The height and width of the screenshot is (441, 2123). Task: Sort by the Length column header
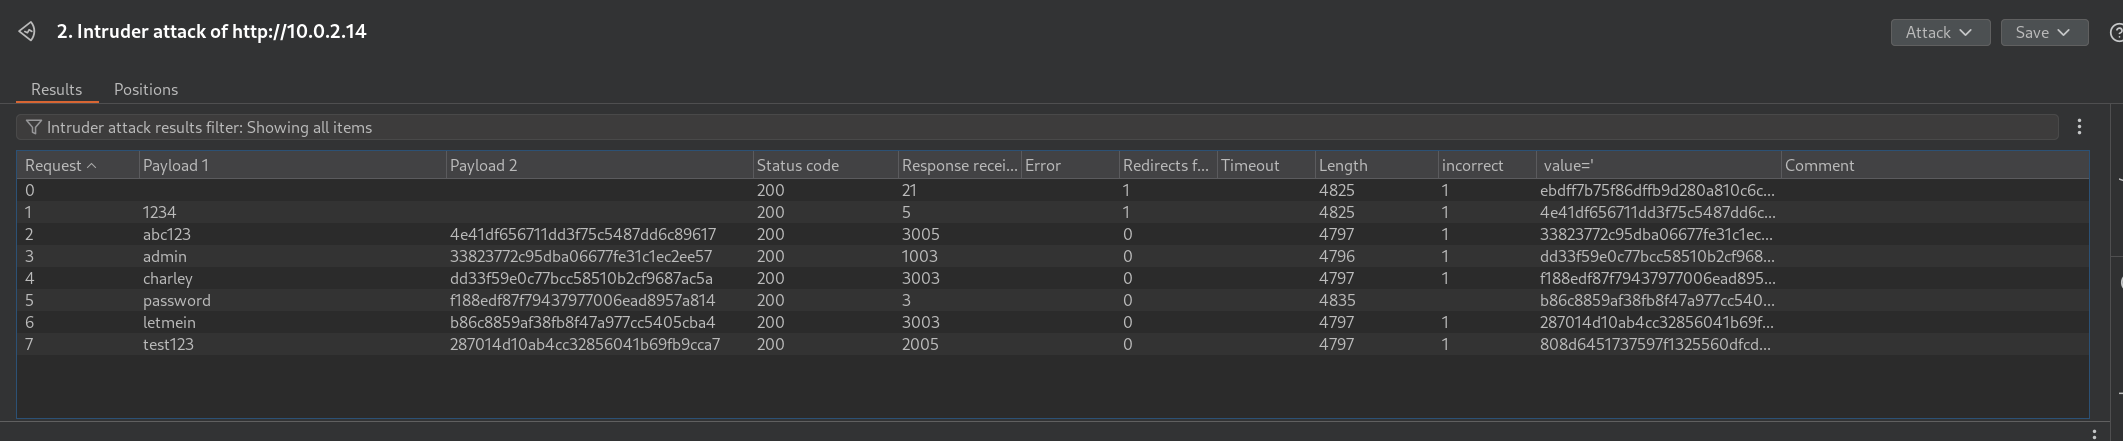click(x=1342, y=165)
